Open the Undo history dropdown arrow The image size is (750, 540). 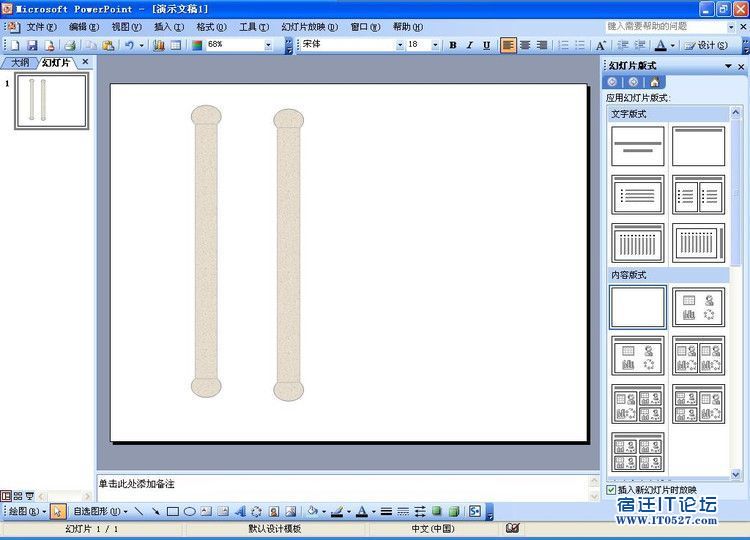[x=142, y=45]
